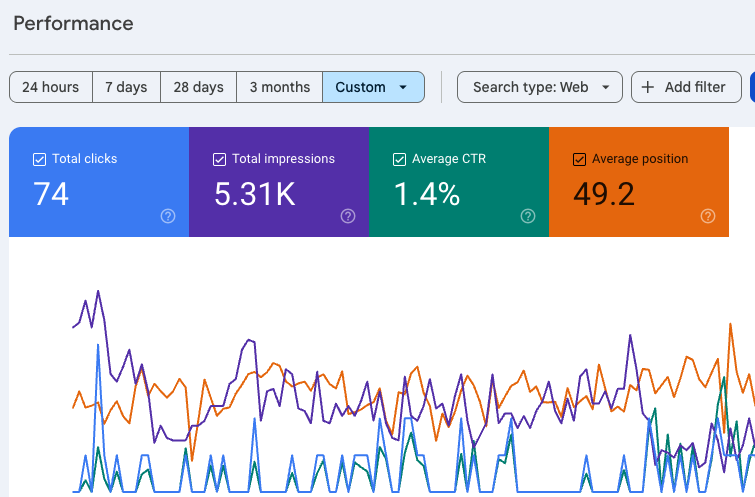
Task: Select the Custom date range button
Action: click(x=374, y=87)
